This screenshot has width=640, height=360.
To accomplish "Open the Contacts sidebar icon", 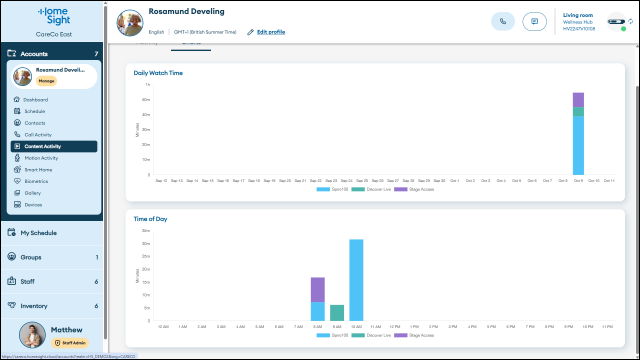I will pos(17,122).
